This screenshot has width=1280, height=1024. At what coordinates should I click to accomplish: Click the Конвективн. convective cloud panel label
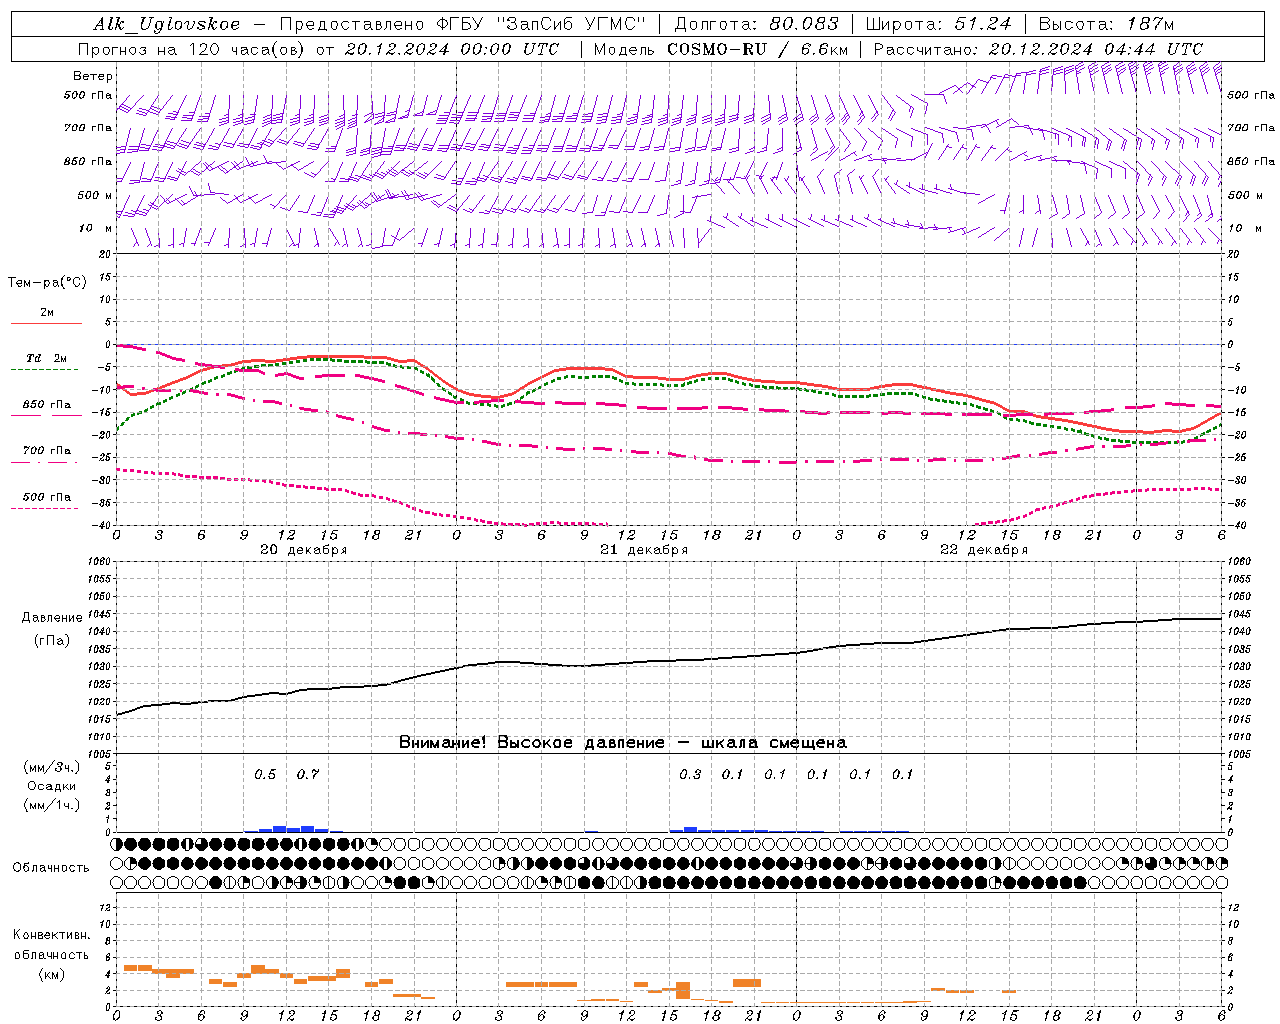pos(51,935)
